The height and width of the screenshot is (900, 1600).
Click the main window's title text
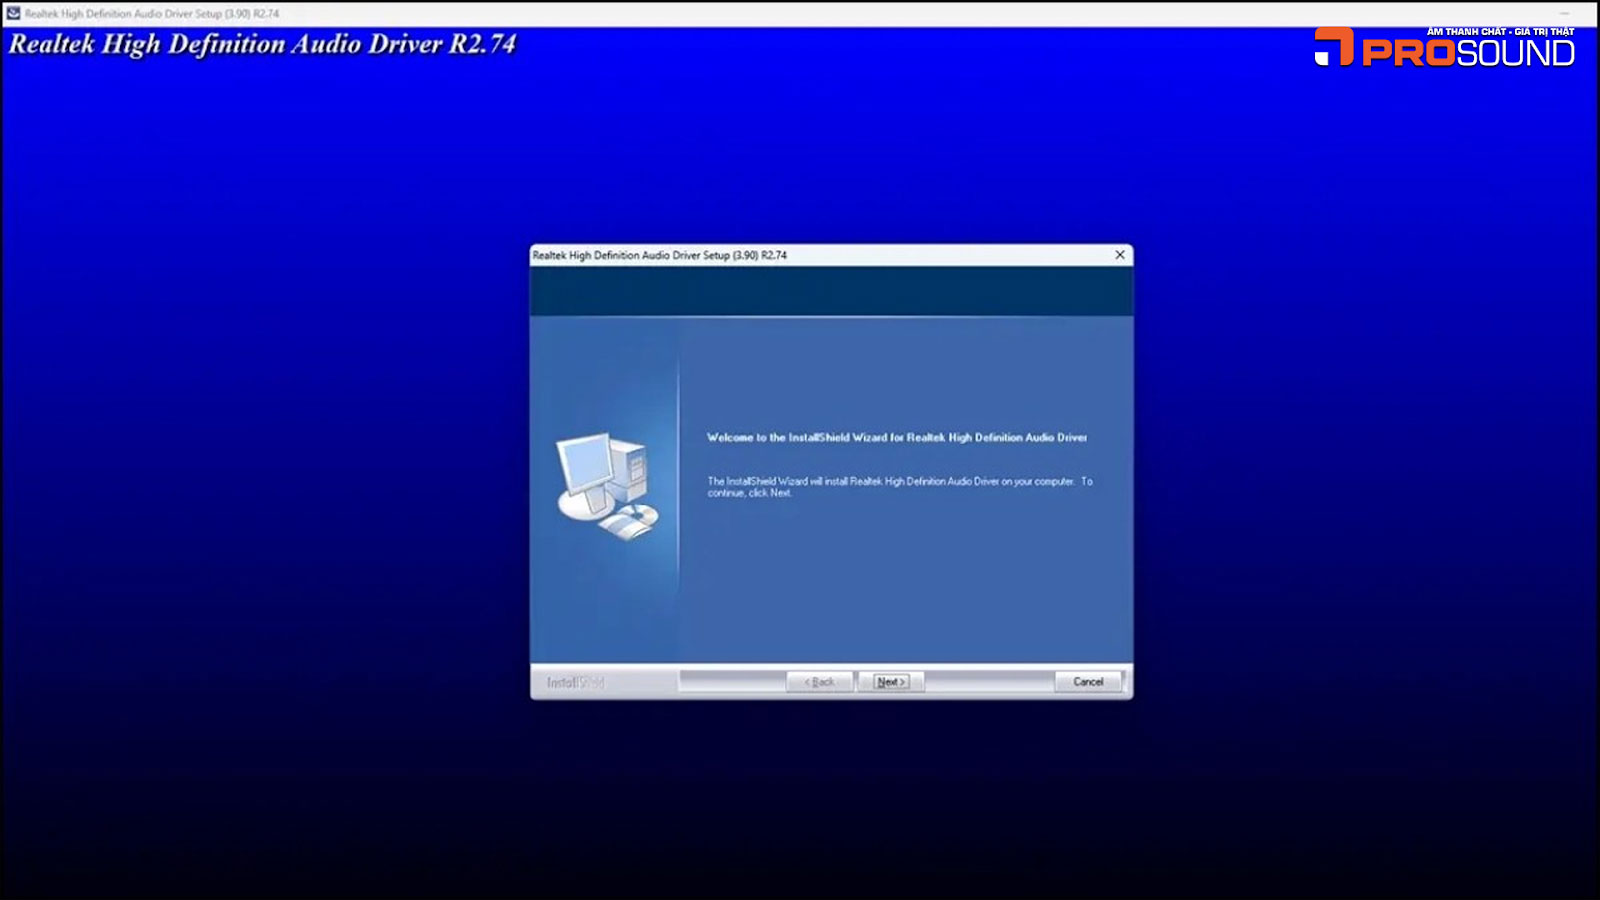(x=152, y=14)
